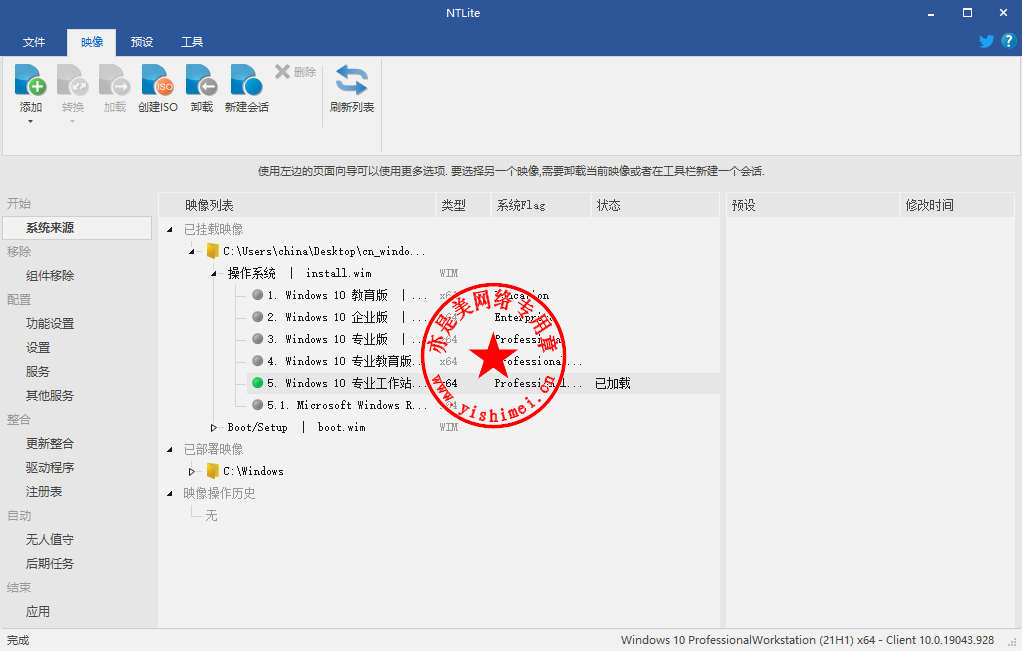1022x651 pixels.
Task: Click the 创建ISO toolbar icon
Action: (158, 80)
